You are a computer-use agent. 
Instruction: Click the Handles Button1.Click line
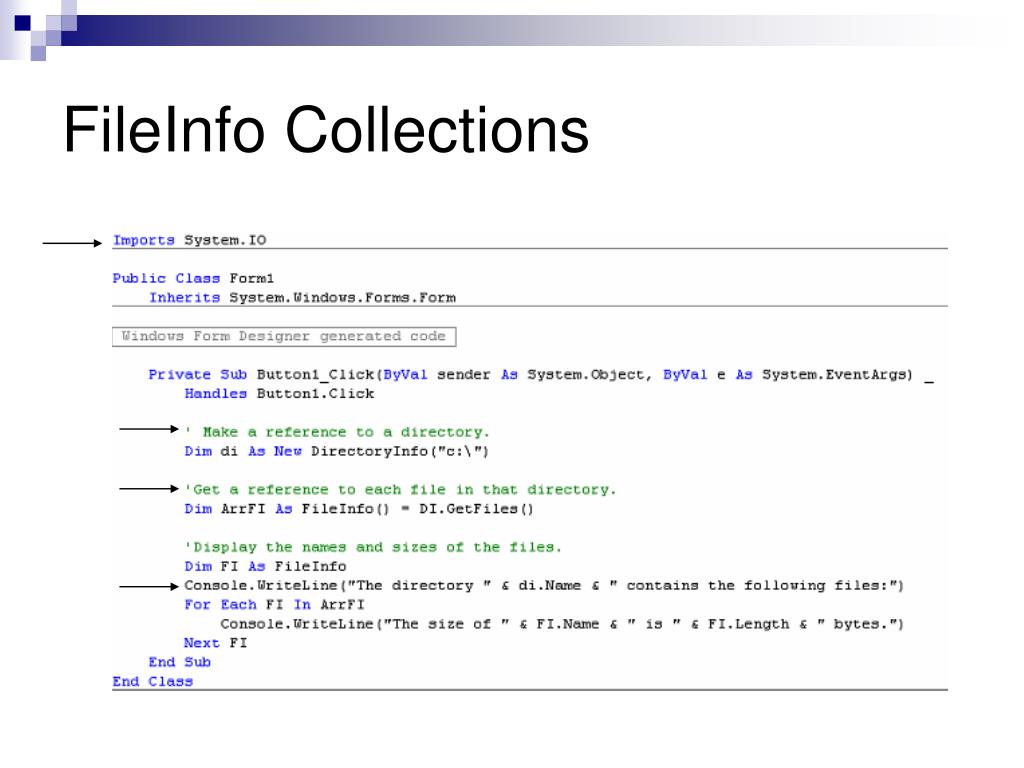(280, 394)
